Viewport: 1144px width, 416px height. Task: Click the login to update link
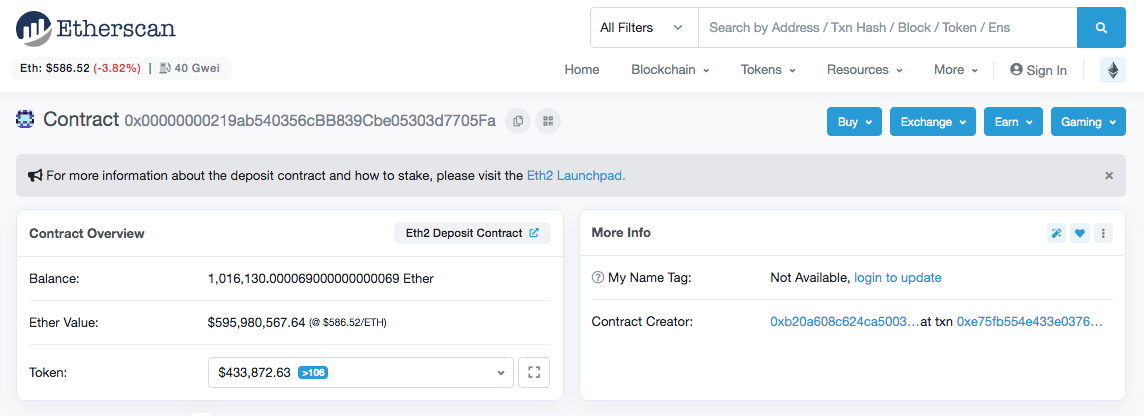pyautogui.click(x=898, y=277)
